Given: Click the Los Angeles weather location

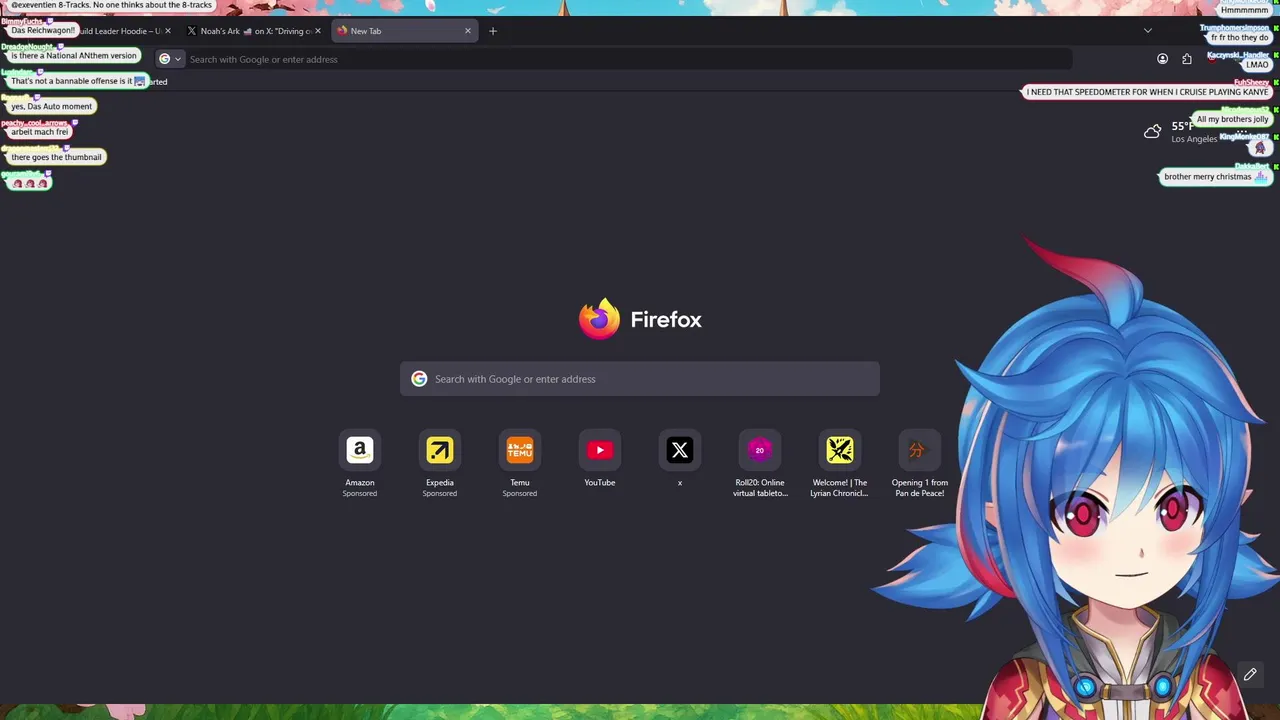Looking at the screenshot, I should click(1194, 139).
